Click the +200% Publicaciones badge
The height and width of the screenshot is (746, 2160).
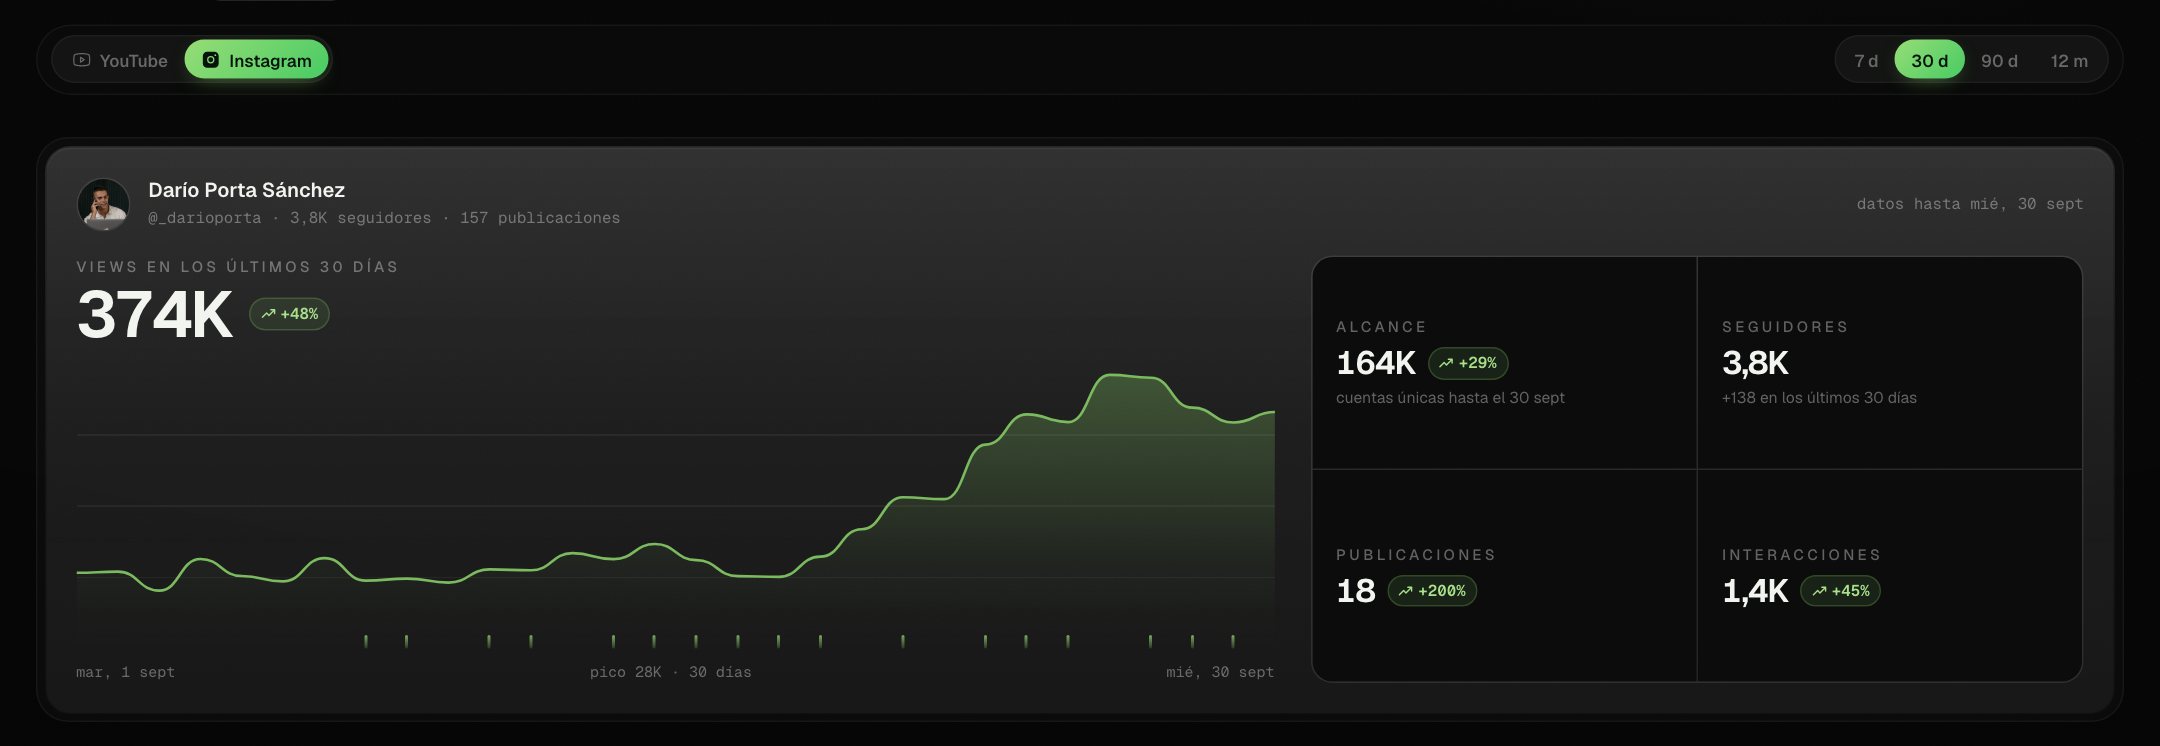coord(1432,591)
